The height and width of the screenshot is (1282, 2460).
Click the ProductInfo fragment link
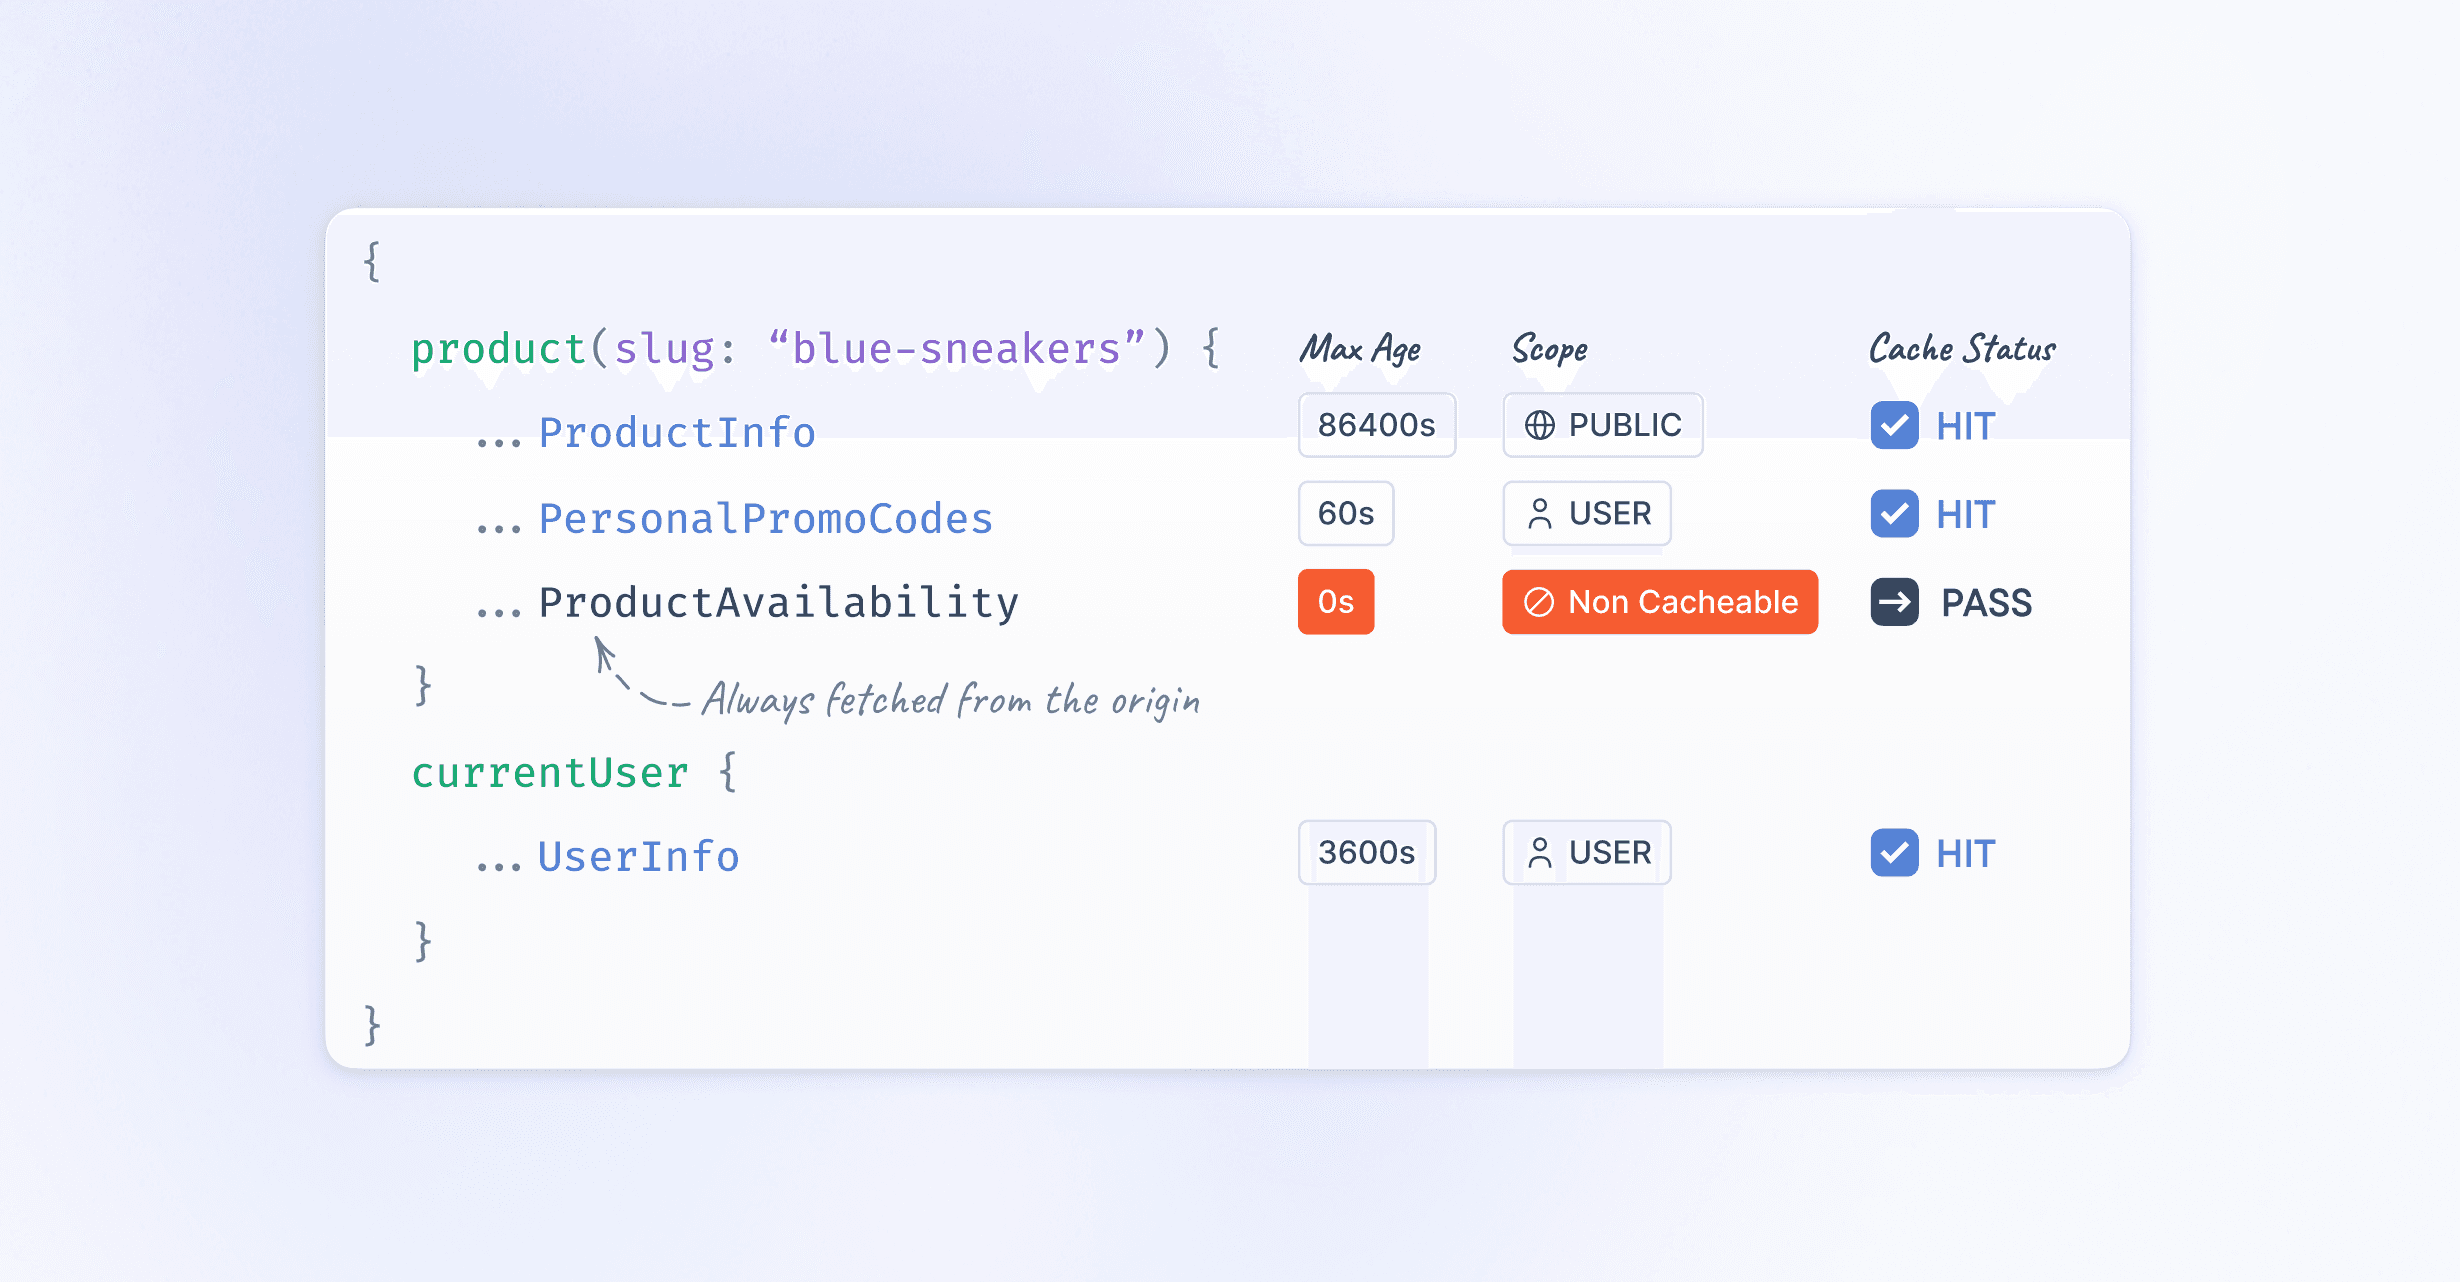coord(677,433)
